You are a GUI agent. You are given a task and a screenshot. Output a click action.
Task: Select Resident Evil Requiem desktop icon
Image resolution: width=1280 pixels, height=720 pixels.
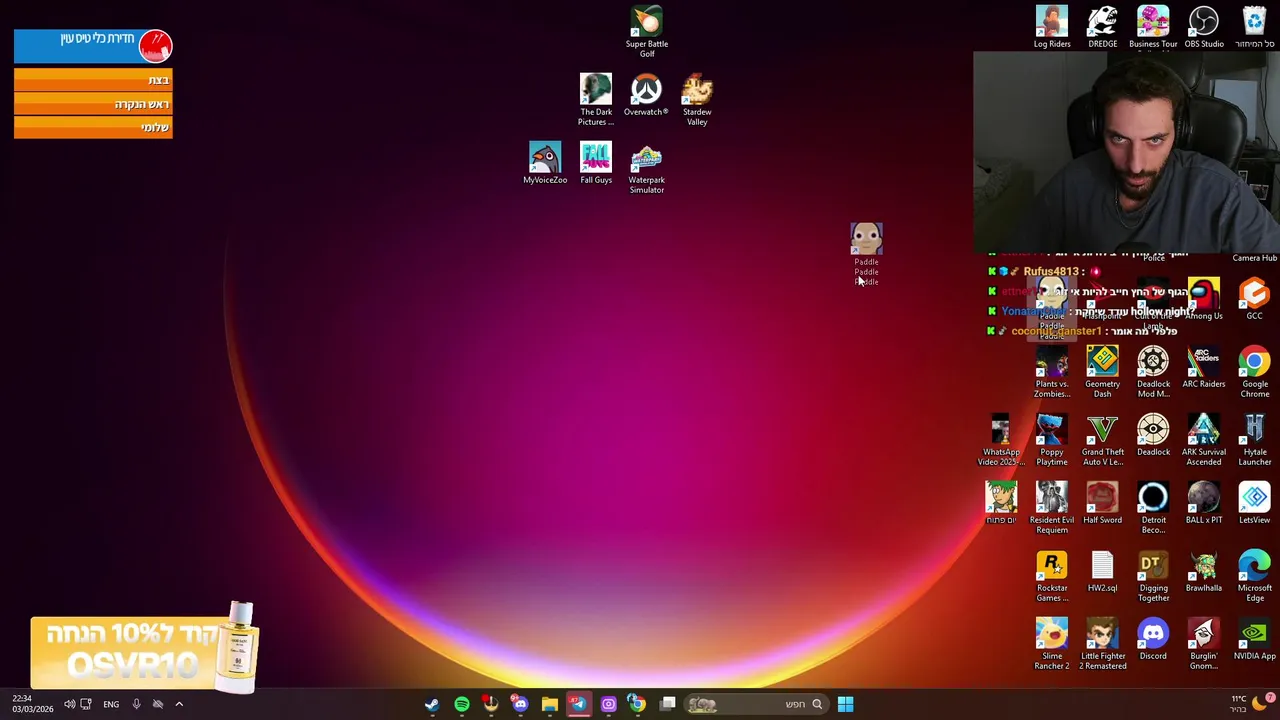tap(1052, 508)
